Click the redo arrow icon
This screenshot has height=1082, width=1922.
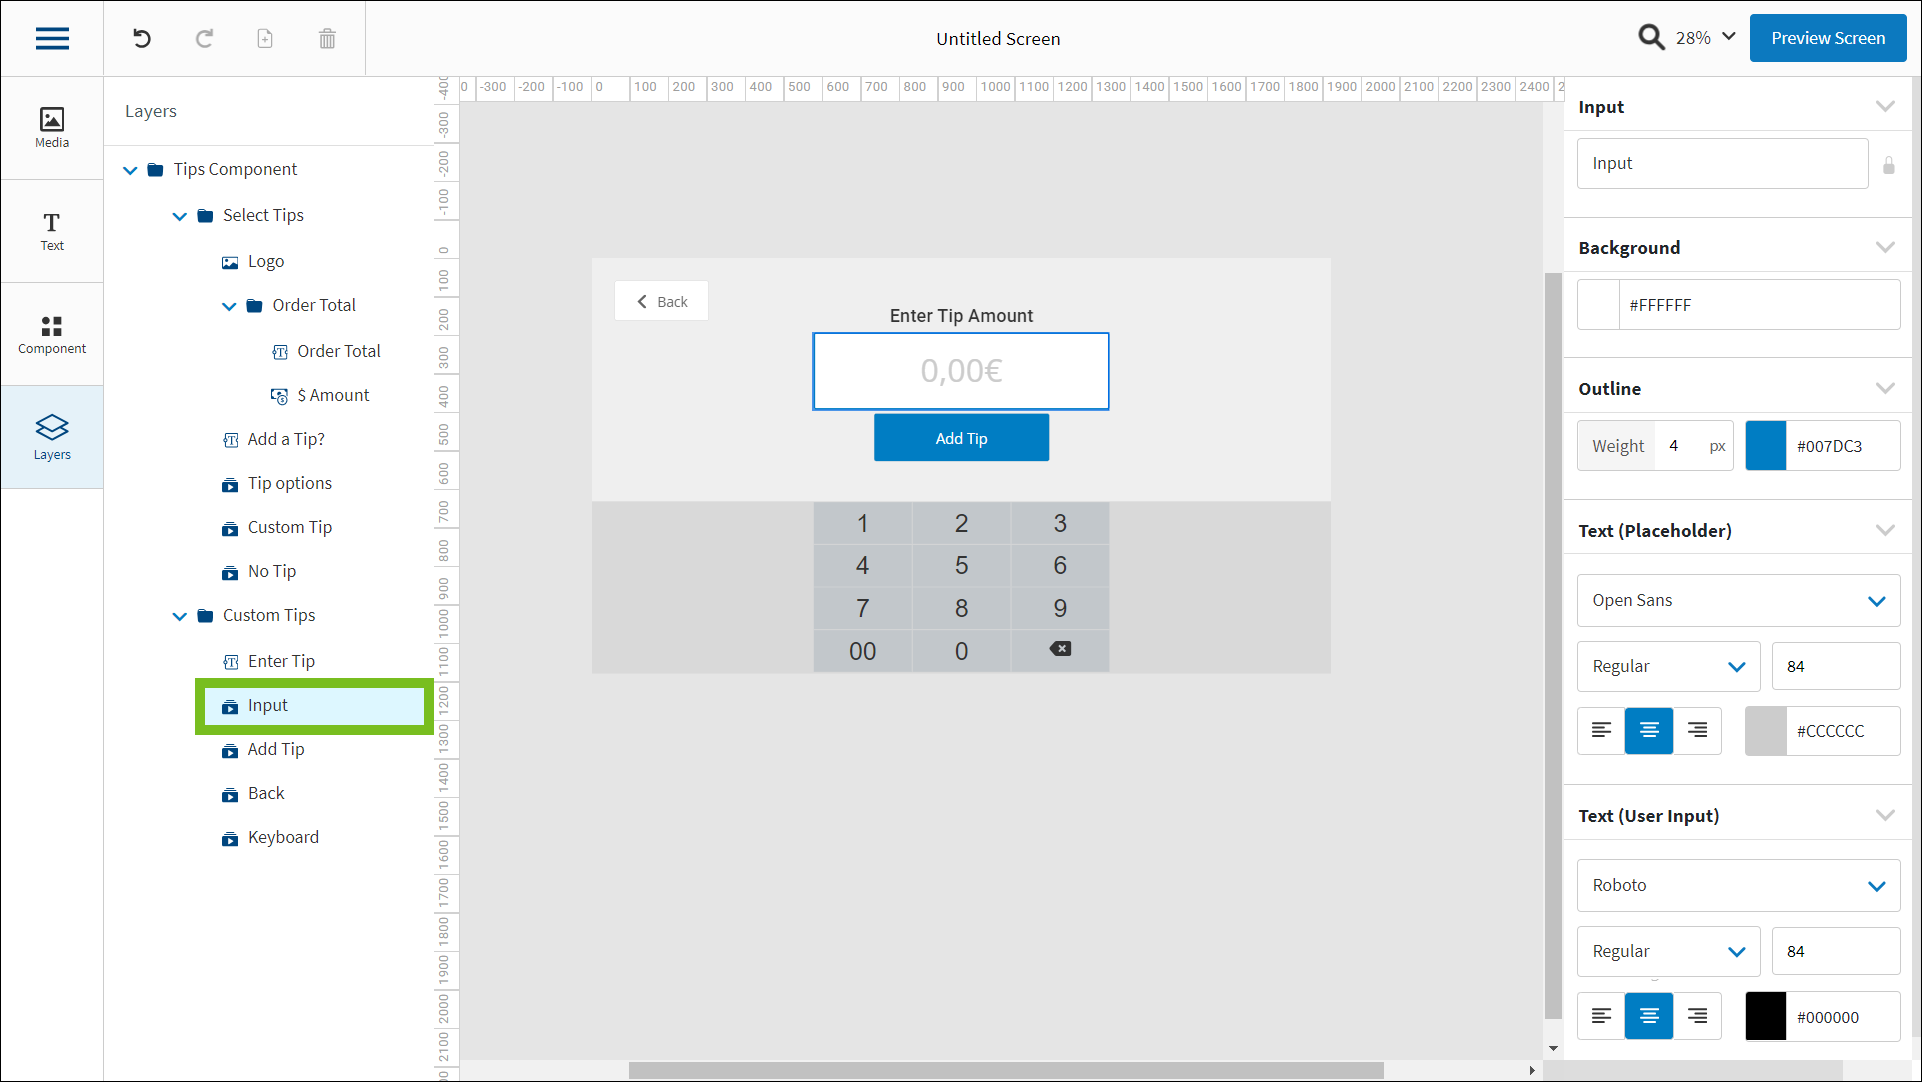pyautogui.click(x=204, y=38)
